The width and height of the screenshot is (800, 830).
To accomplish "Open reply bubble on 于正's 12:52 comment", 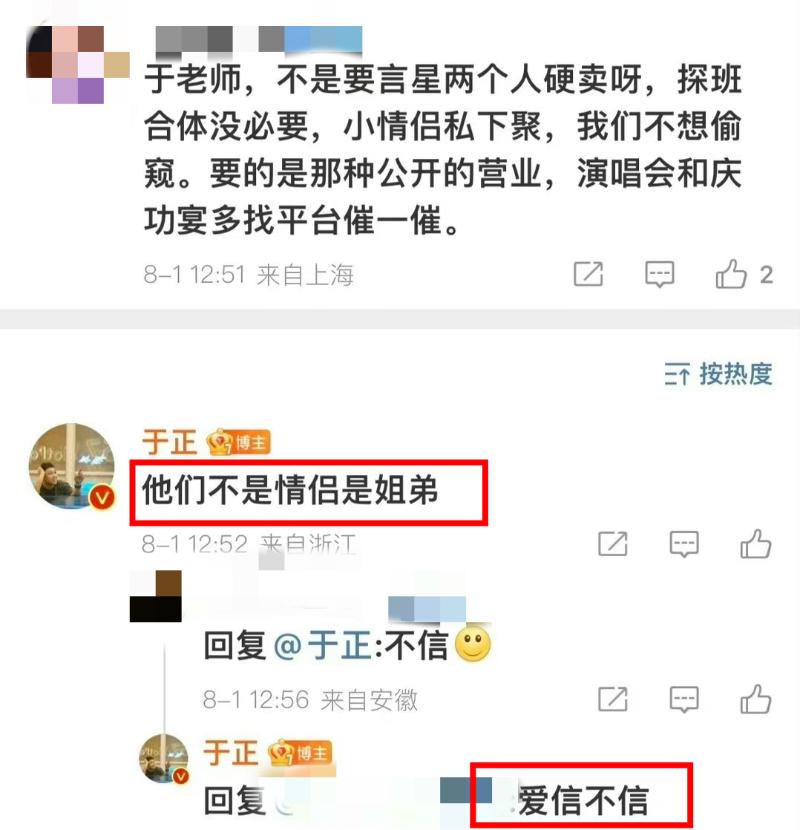I will click(684, 544).
